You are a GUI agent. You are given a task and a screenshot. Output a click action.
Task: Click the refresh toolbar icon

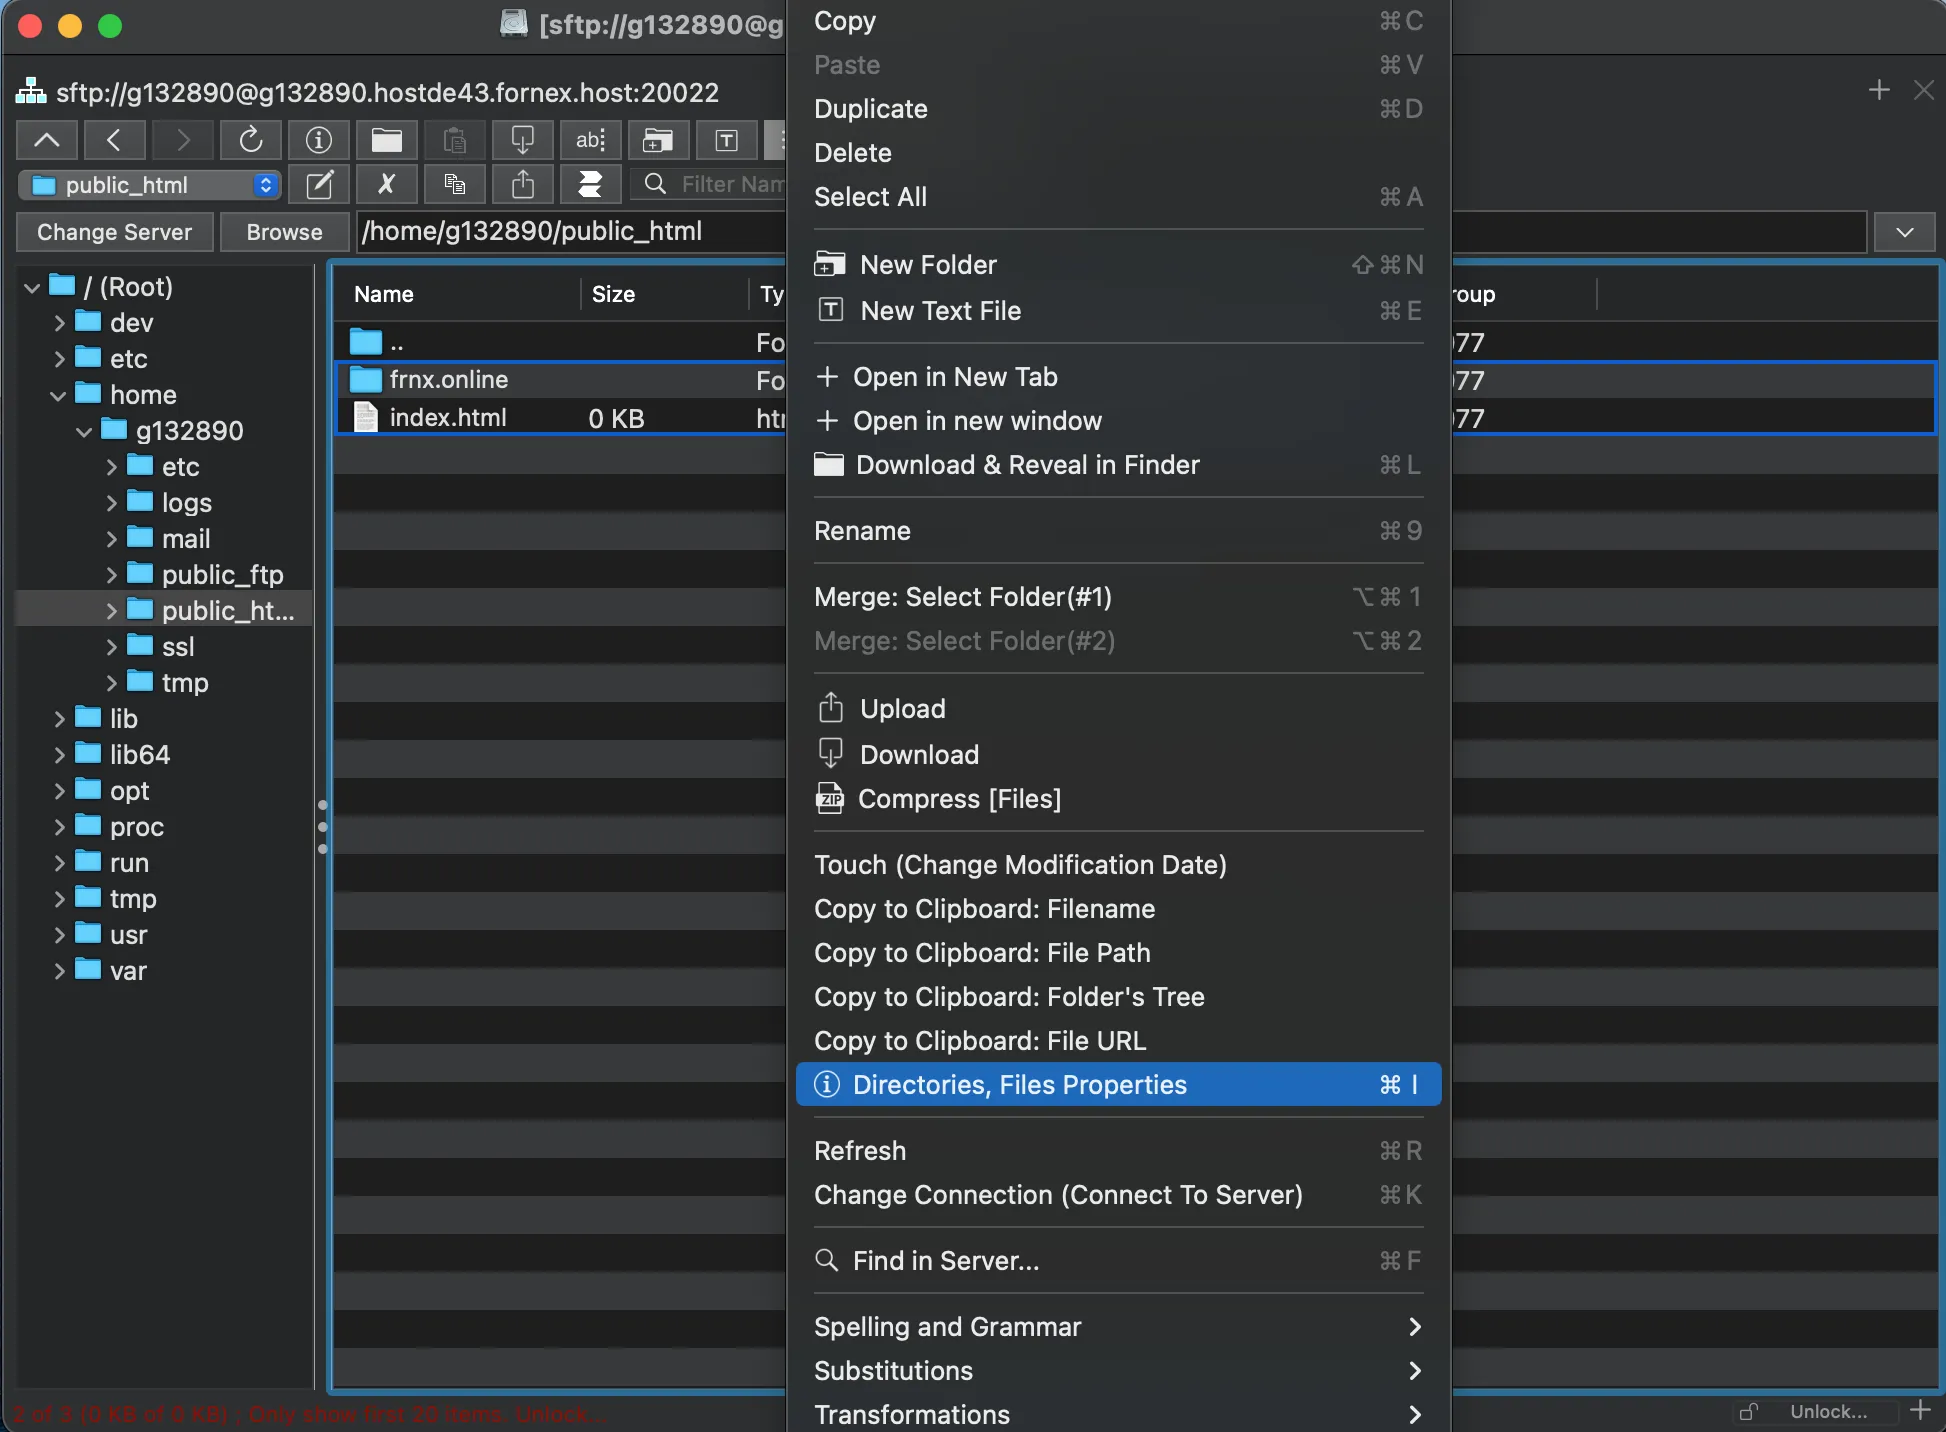pyautogui.click(x=250, y=140)
